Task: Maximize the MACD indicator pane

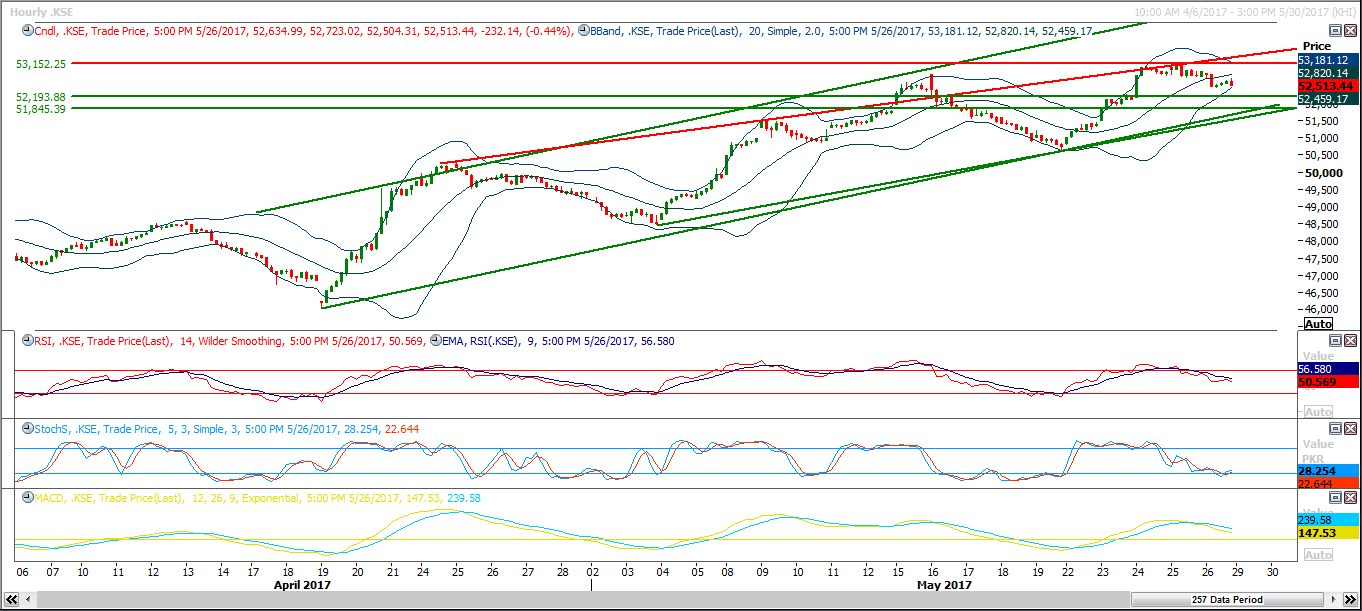Action: [1334, 498]
